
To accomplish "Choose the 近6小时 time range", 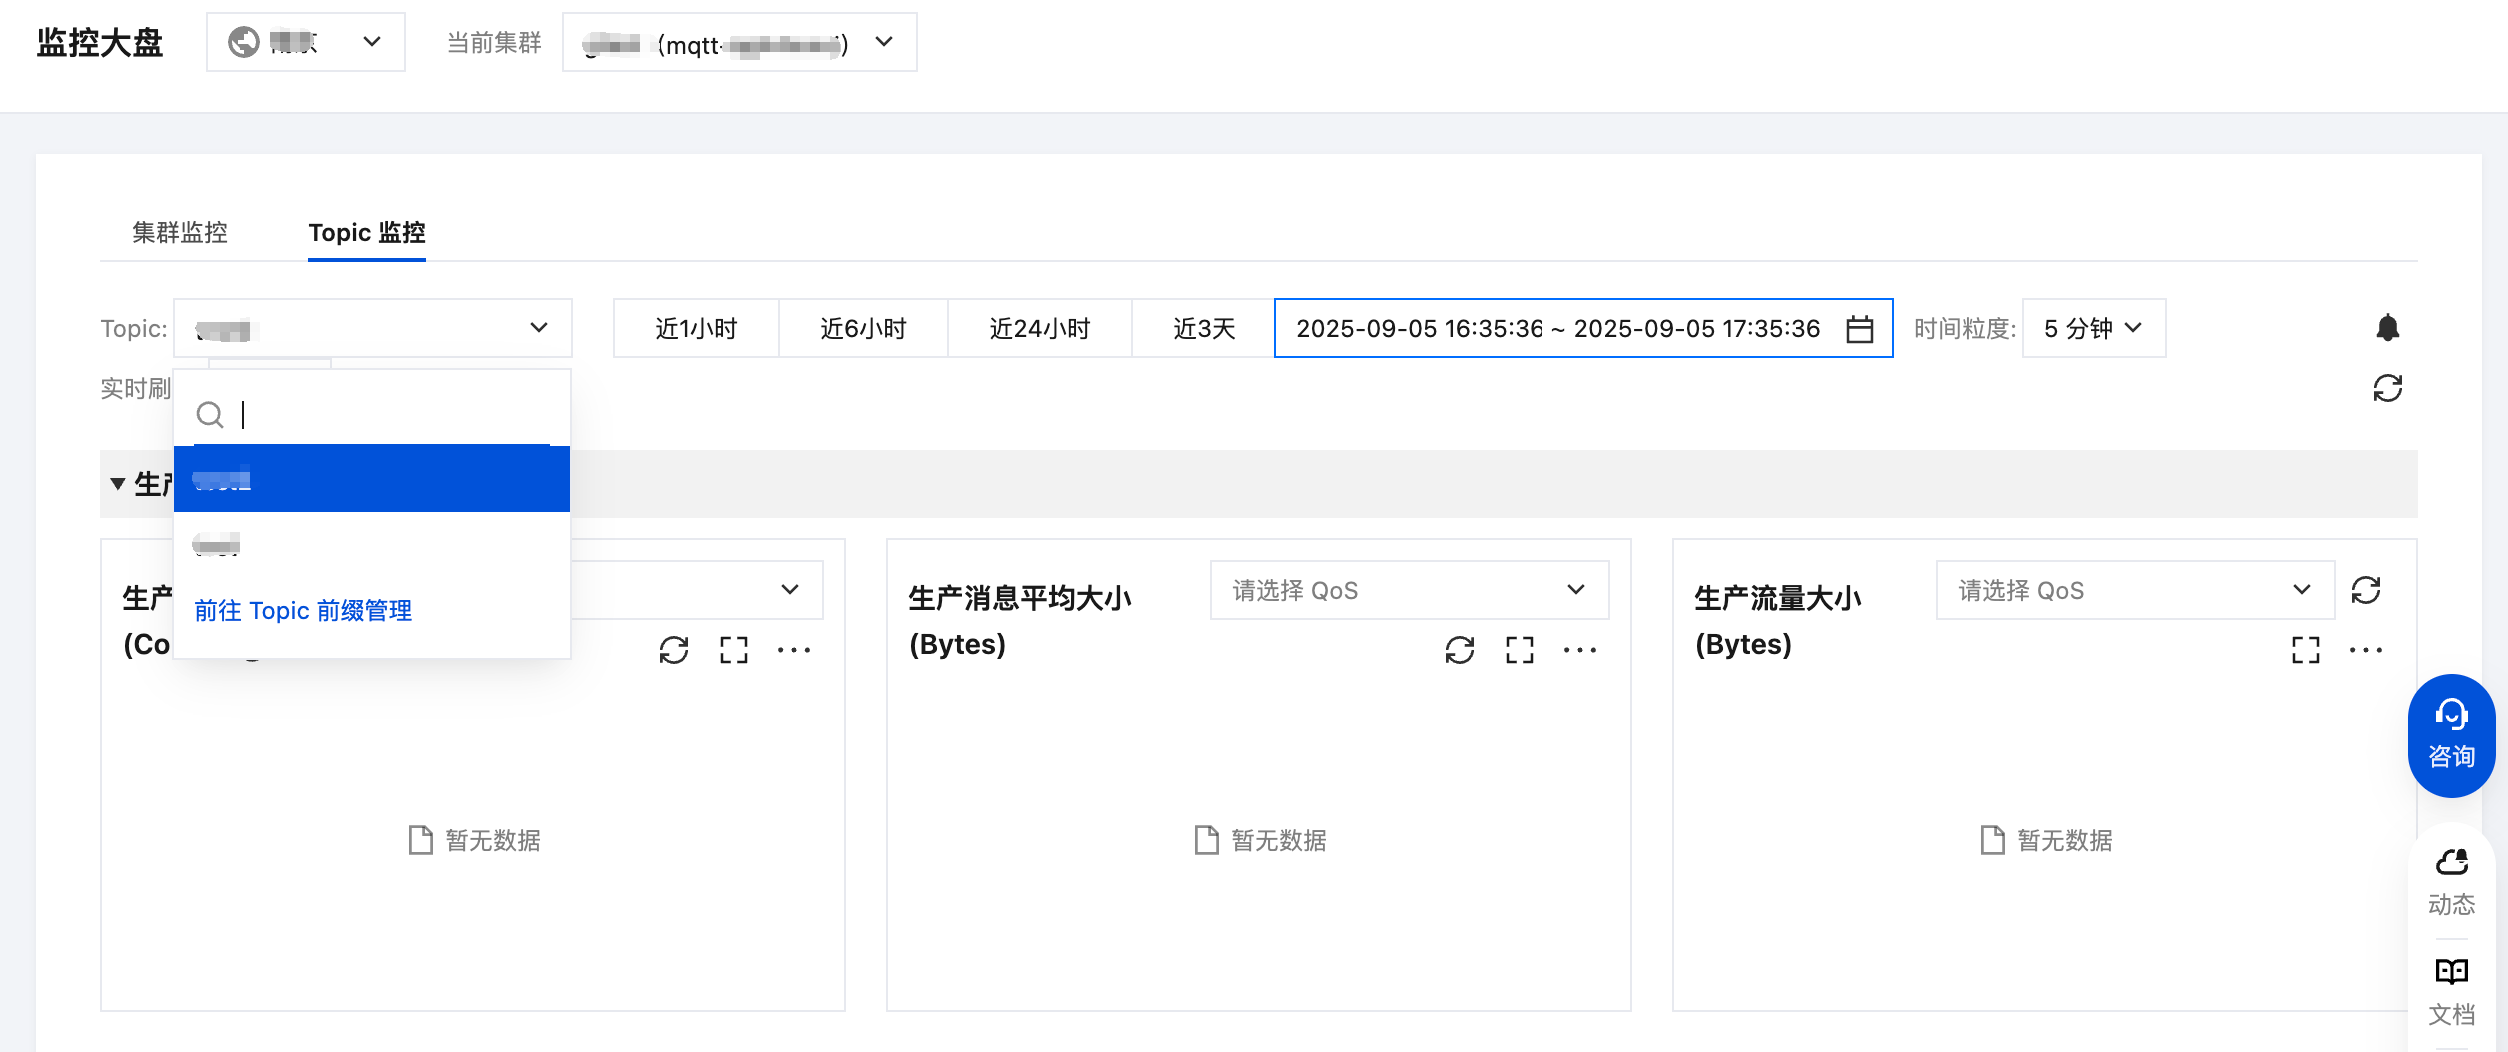I will click(863, 329).
